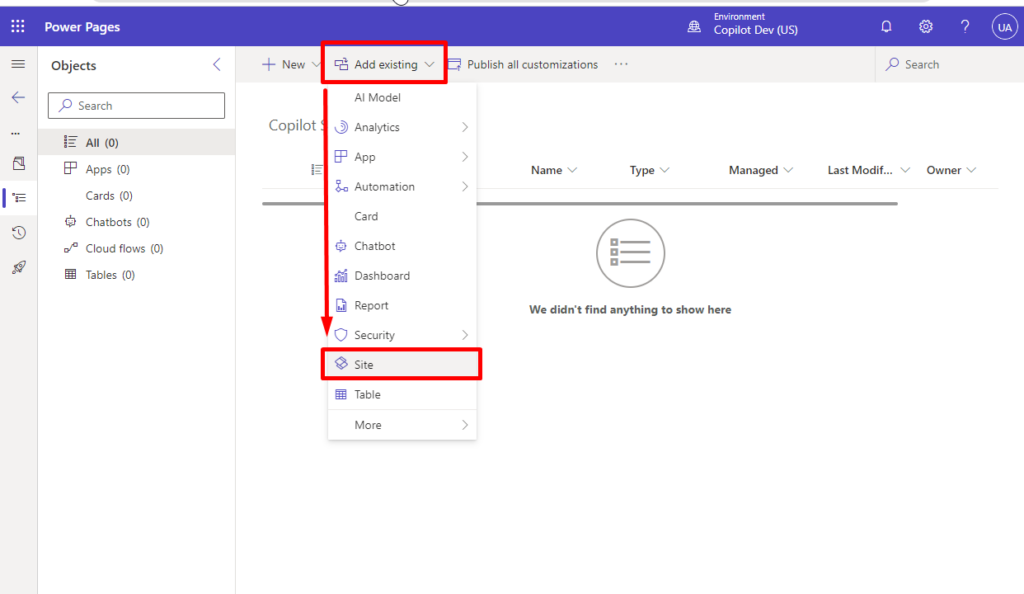Click the Objects search field
This screenshot has height=594, width=1024.
pyautogui.click(x=136, y=106)
